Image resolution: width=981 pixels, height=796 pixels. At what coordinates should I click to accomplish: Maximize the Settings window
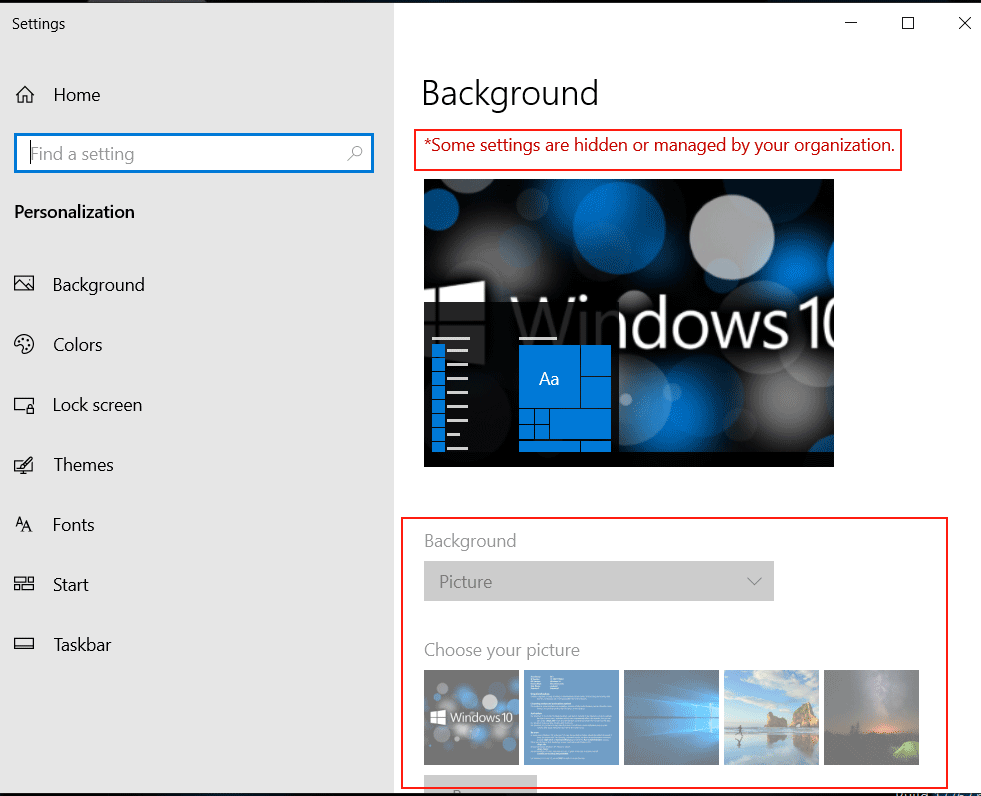[x=908, y=24]
